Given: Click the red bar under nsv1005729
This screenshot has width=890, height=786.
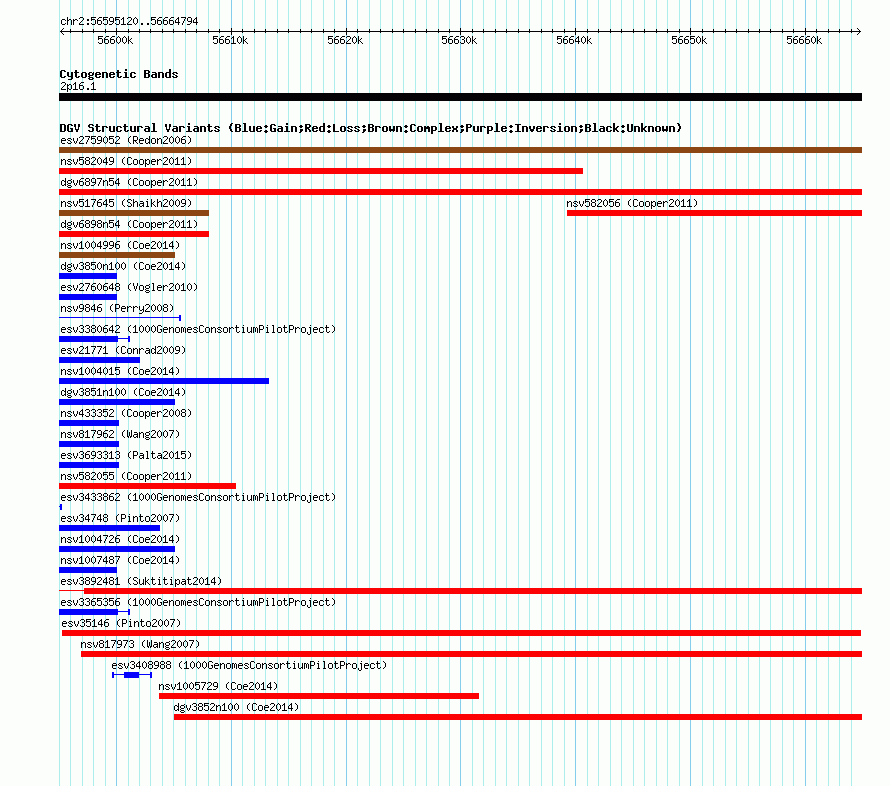Looking at the screenshot, I should (x=319, y=696).
